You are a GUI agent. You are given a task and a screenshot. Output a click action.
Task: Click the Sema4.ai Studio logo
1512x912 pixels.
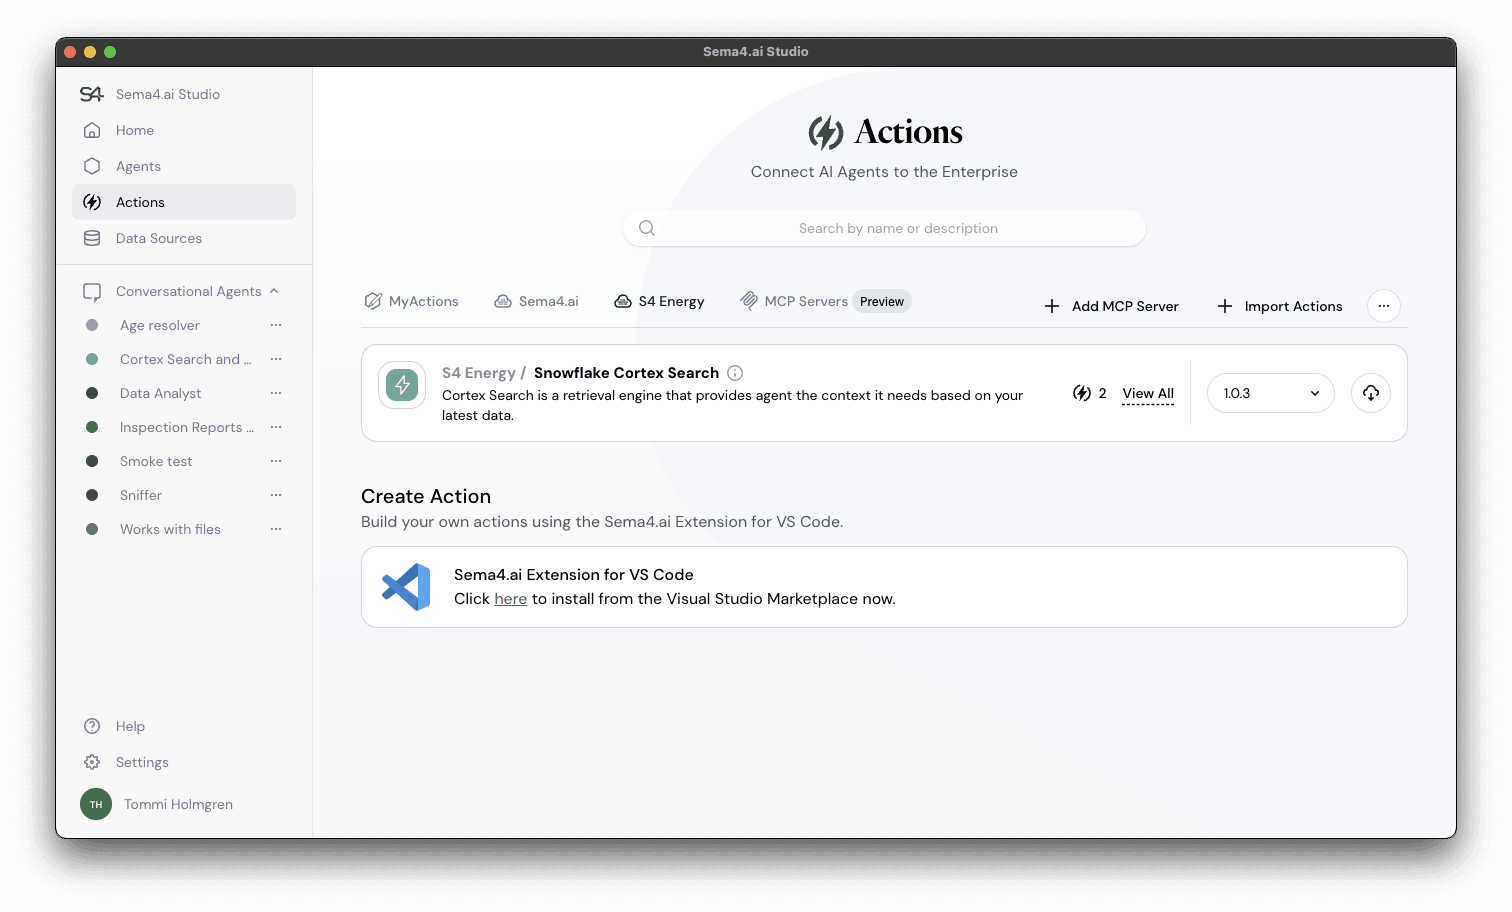point(91,93)
